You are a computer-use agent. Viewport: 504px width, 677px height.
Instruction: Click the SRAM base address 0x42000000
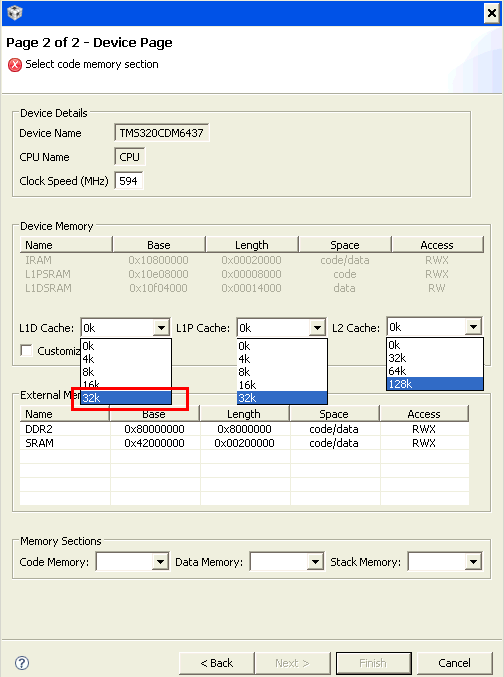[154, 443]
